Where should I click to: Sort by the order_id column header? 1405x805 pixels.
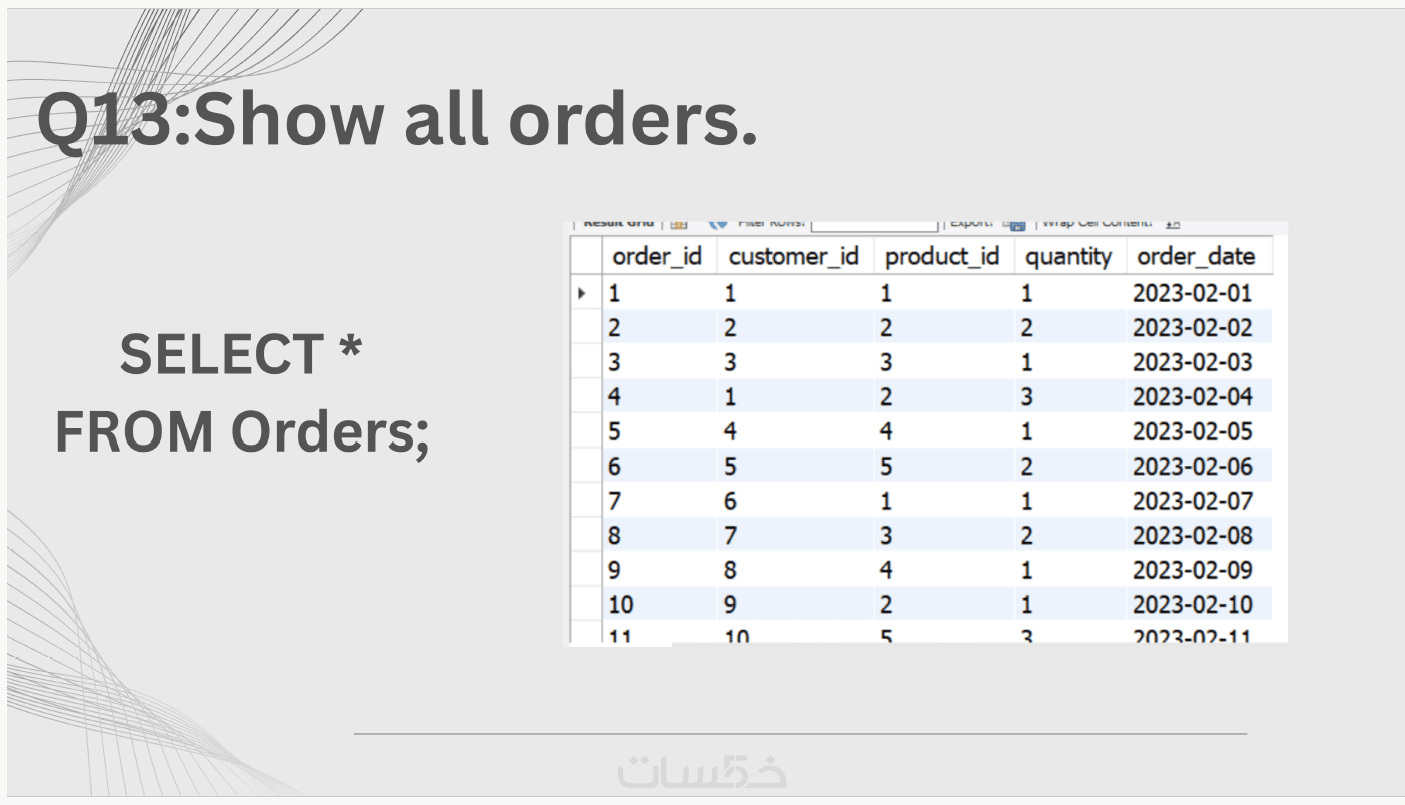click(657, 257)
